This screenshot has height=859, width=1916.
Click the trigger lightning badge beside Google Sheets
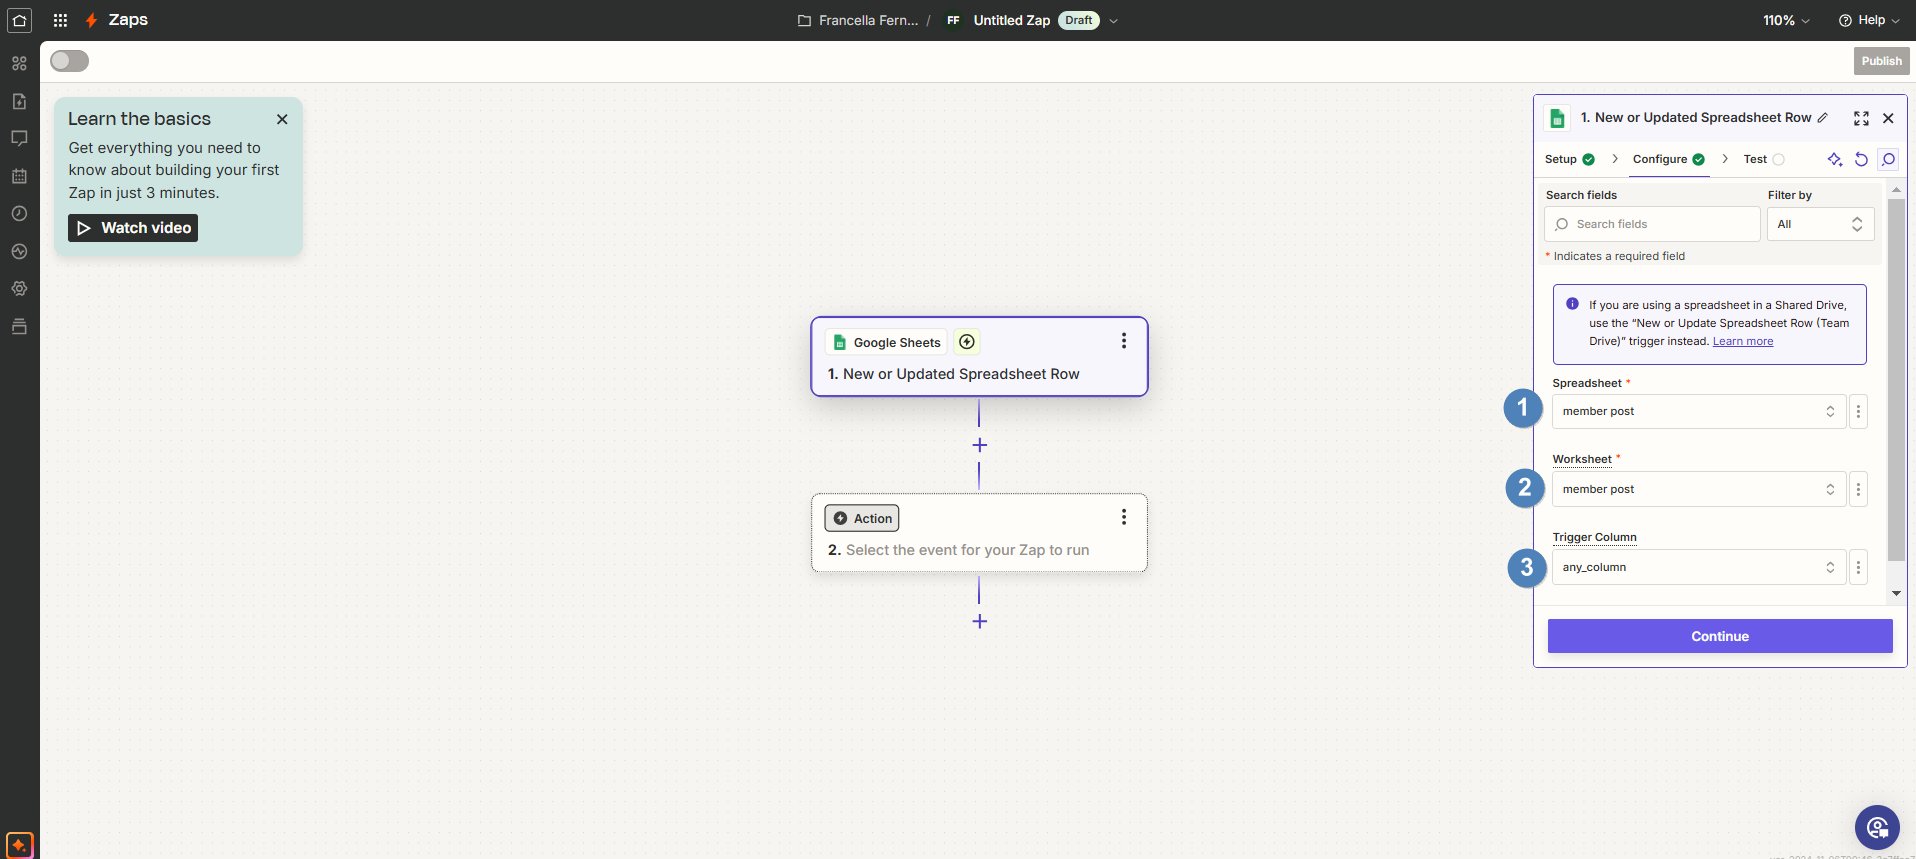tap(967, 342)
